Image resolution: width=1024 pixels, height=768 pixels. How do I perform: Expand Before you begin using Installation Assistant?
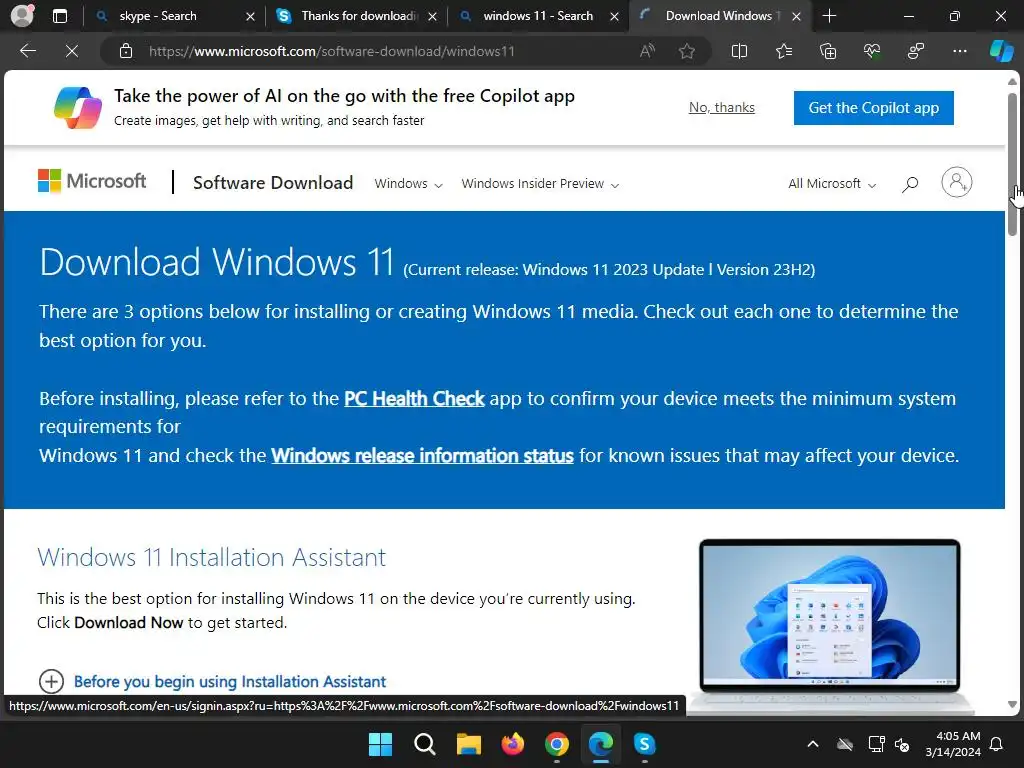212,681
